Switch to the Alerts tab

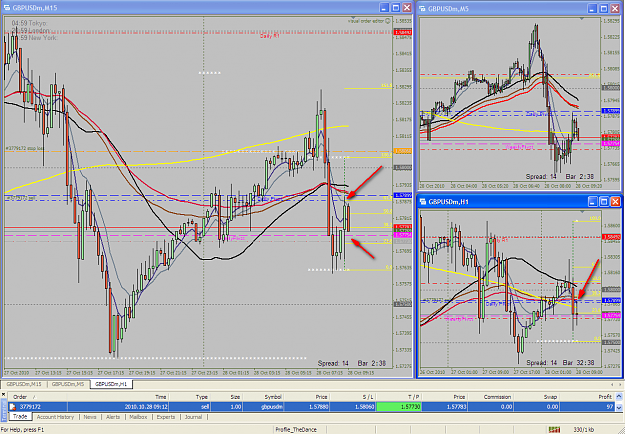(113, 417)
